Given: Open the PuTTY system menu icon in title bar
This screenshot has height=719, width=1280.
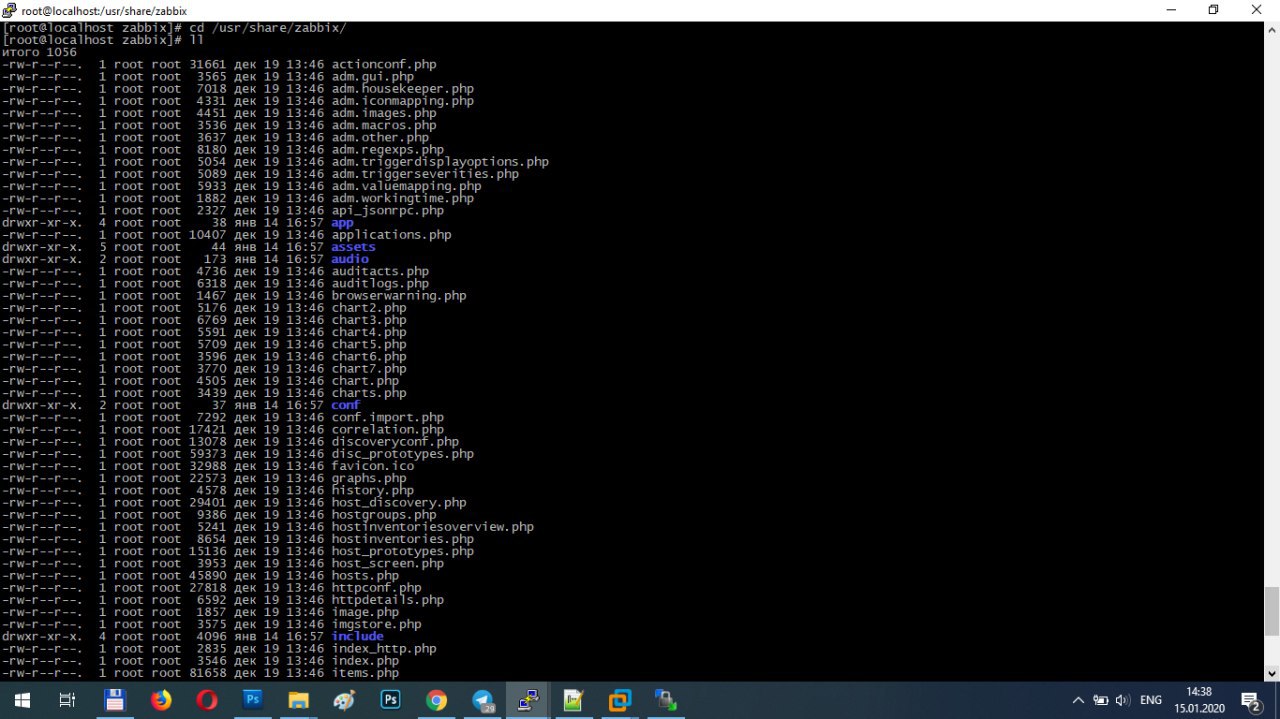Looking at the screenshot, I should coord(9,10).
